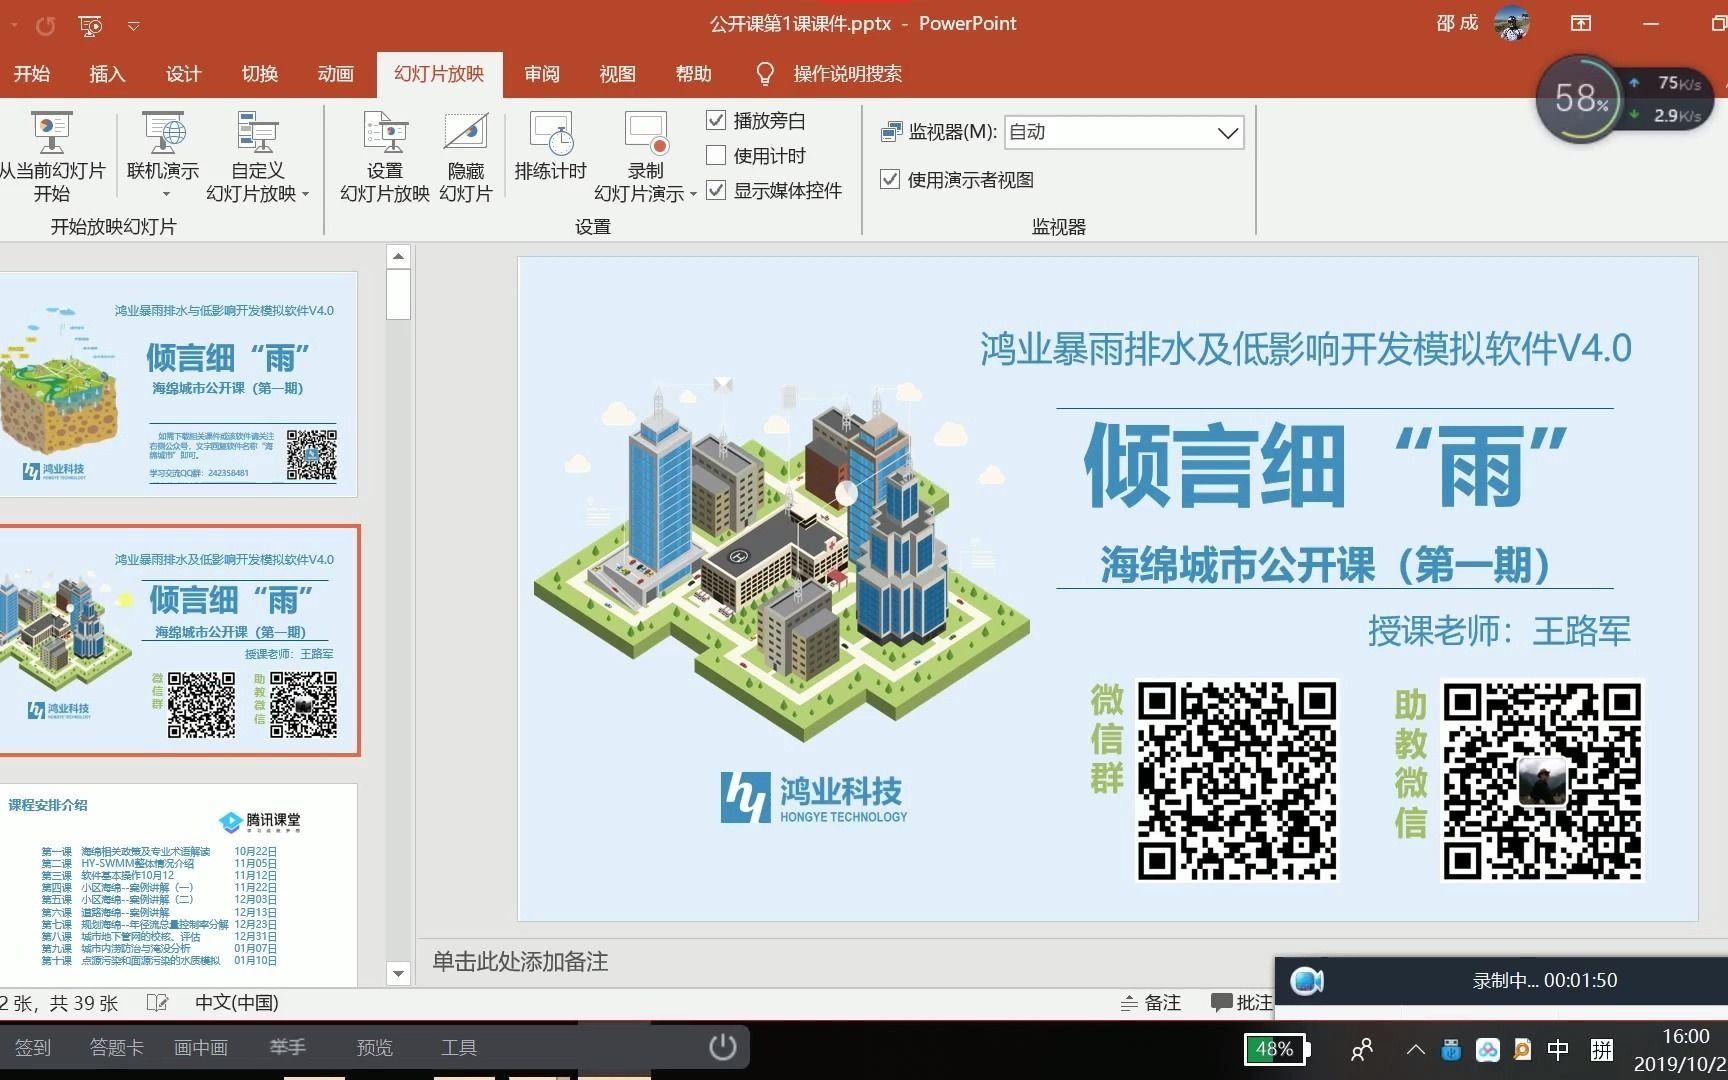Click the 隐藏幻灯片 hide slide button
The width and height of the screenshot is (1728, 1080).
466,157
